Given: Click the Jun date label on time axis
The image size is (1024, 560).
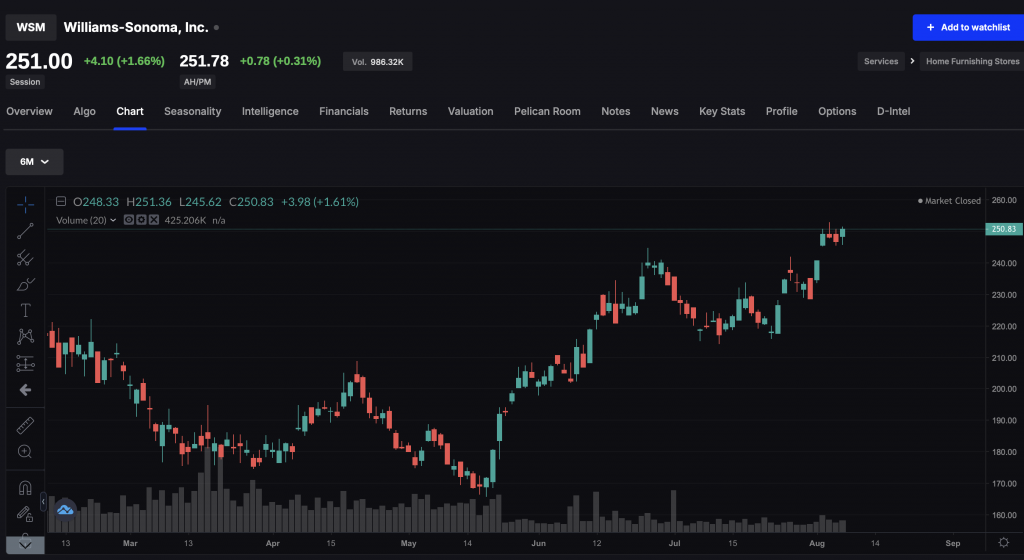Looking at the screenshot, I should click(x=539, y=543).
